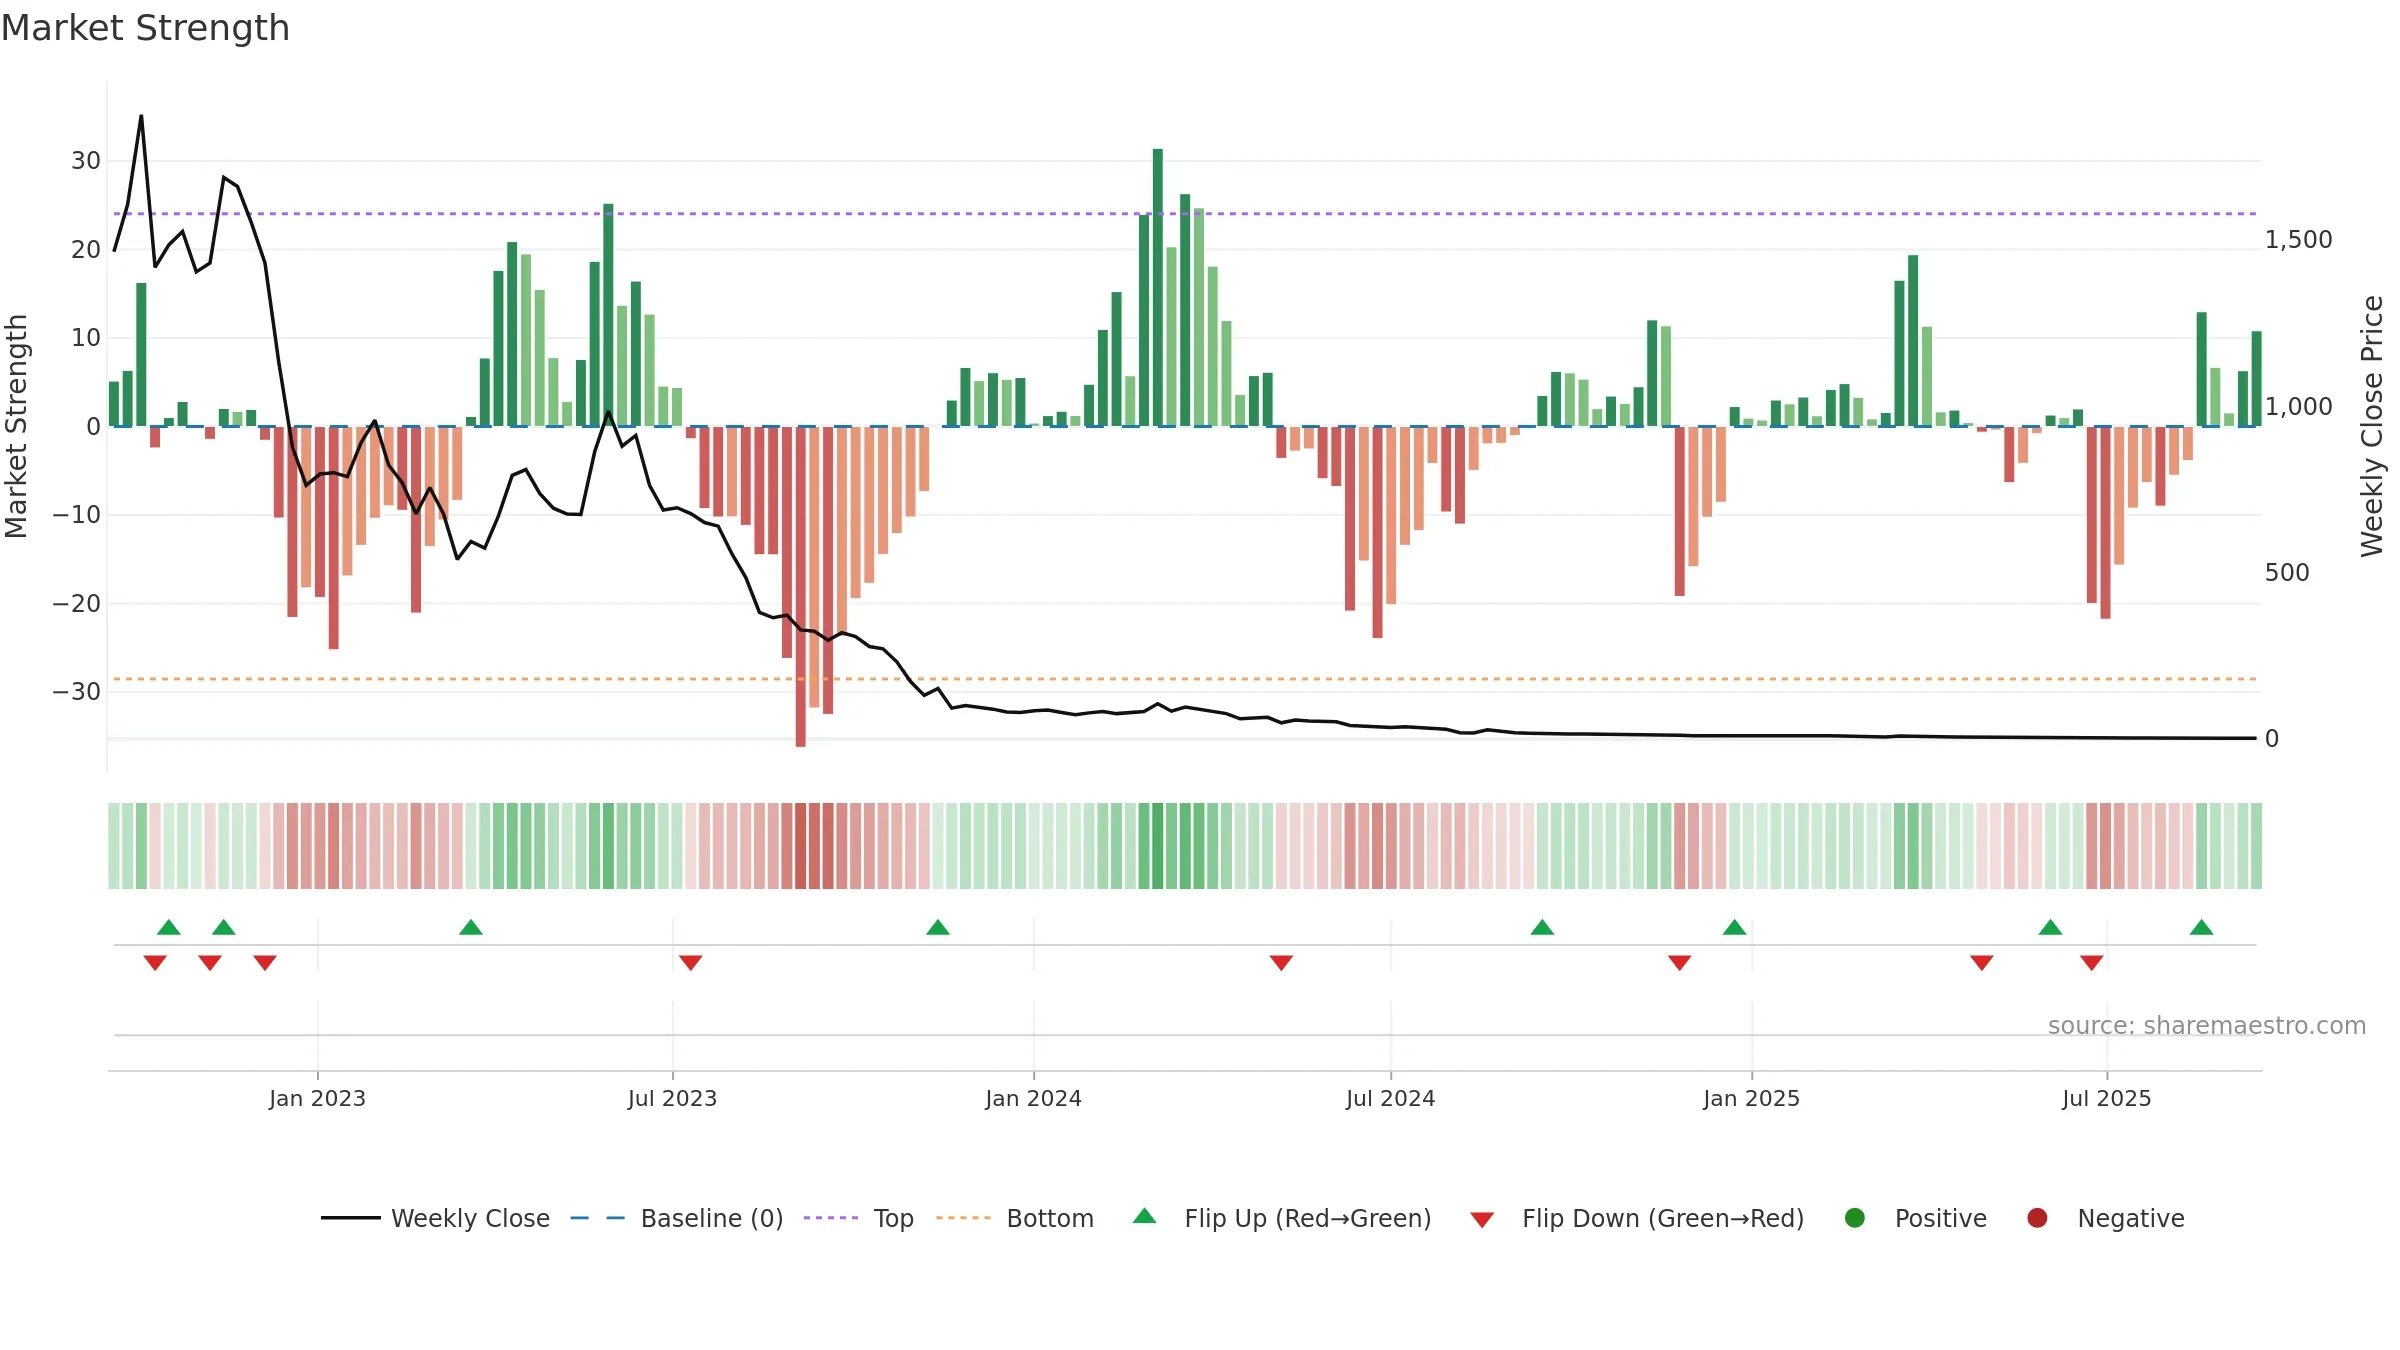Click the Jul 2024 x-axis label

pos(1390,1098)
